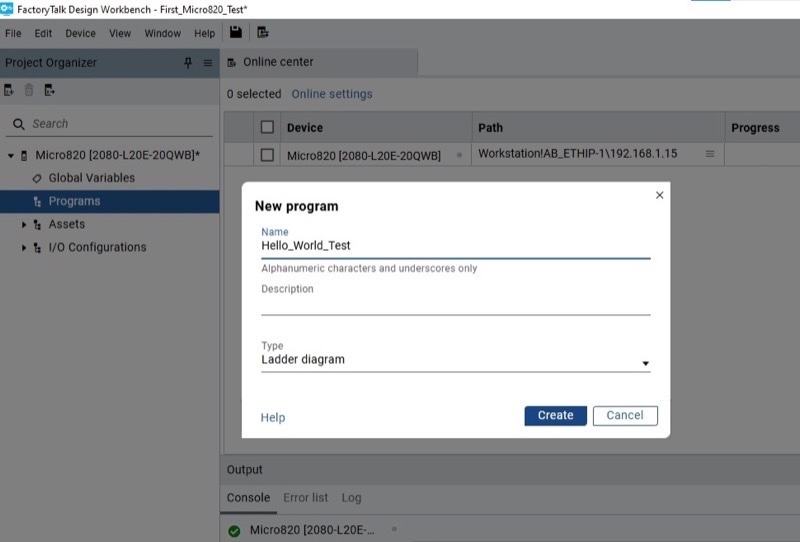Click the I/O Configurations tree icon

(37, 248)
